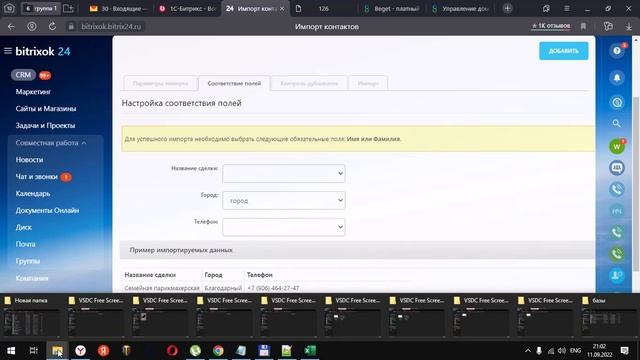640x360 pixels.
Task: Launch Opera from the taskbar
Action: (x=172, y=351)
